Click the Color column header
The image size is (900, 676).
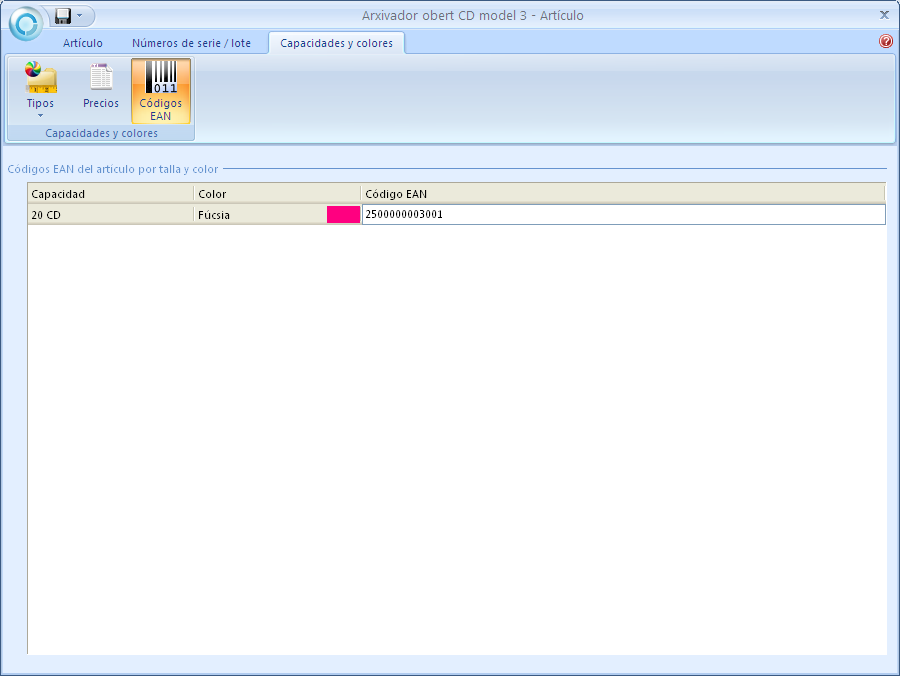(x=277, y=193)
